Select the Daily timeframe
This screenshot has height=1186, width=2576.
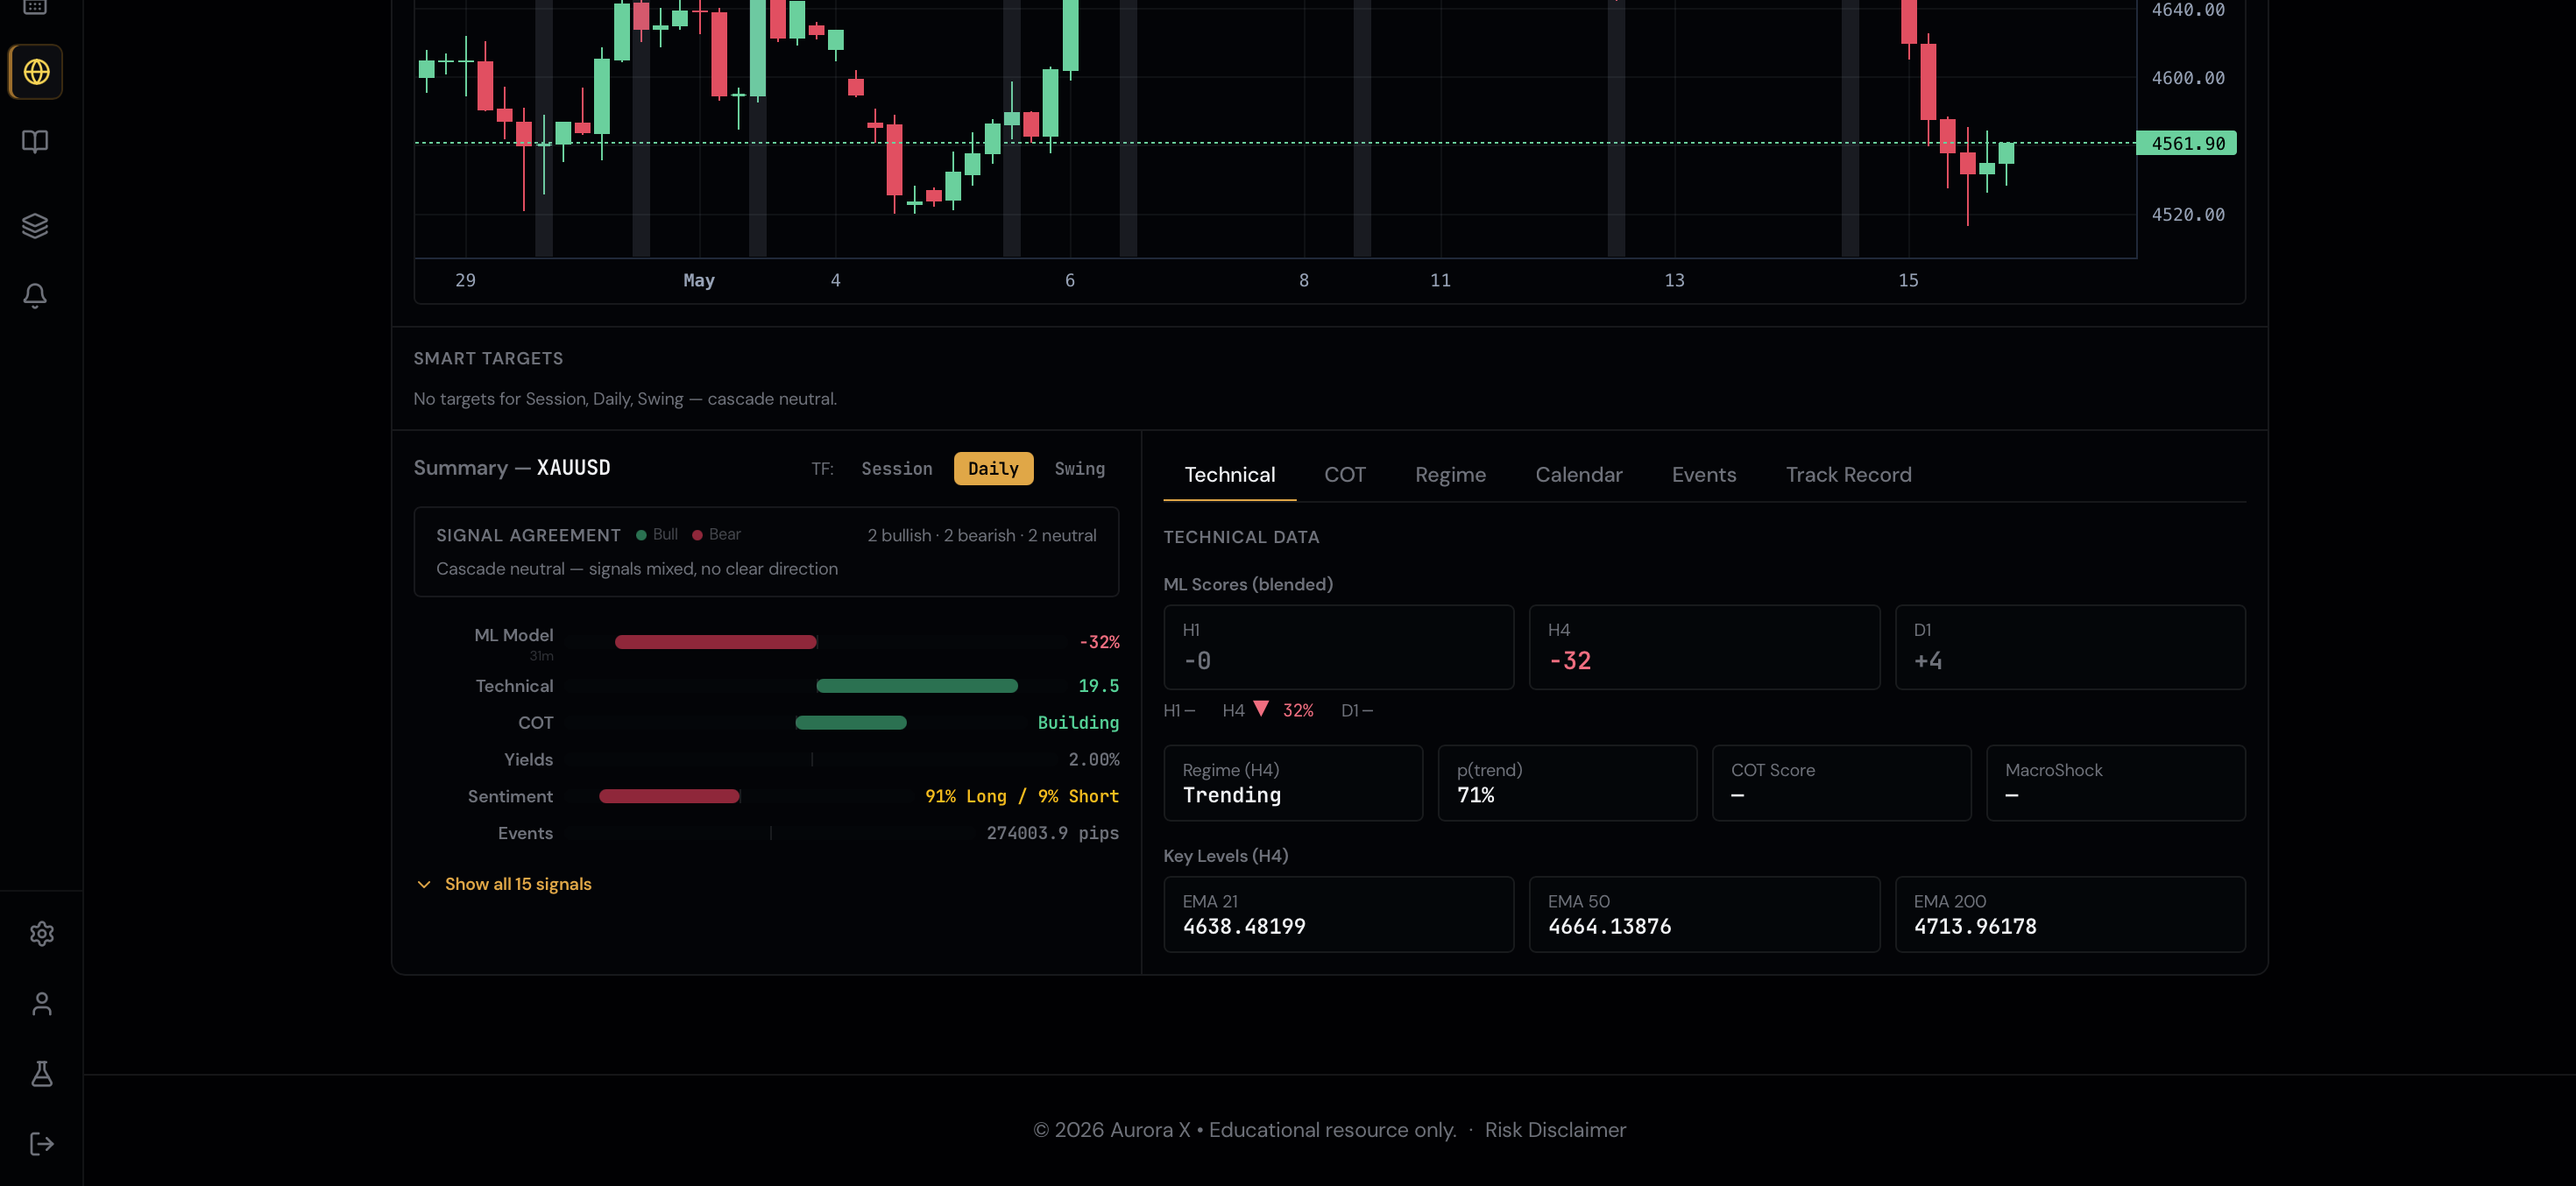point(993,469)
